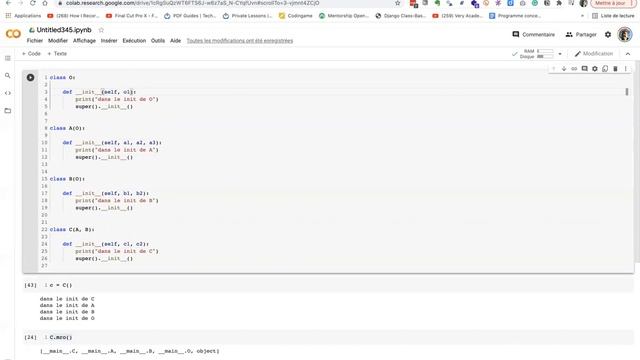Move cell down using the arrow icon

click(x=564, y=69)
